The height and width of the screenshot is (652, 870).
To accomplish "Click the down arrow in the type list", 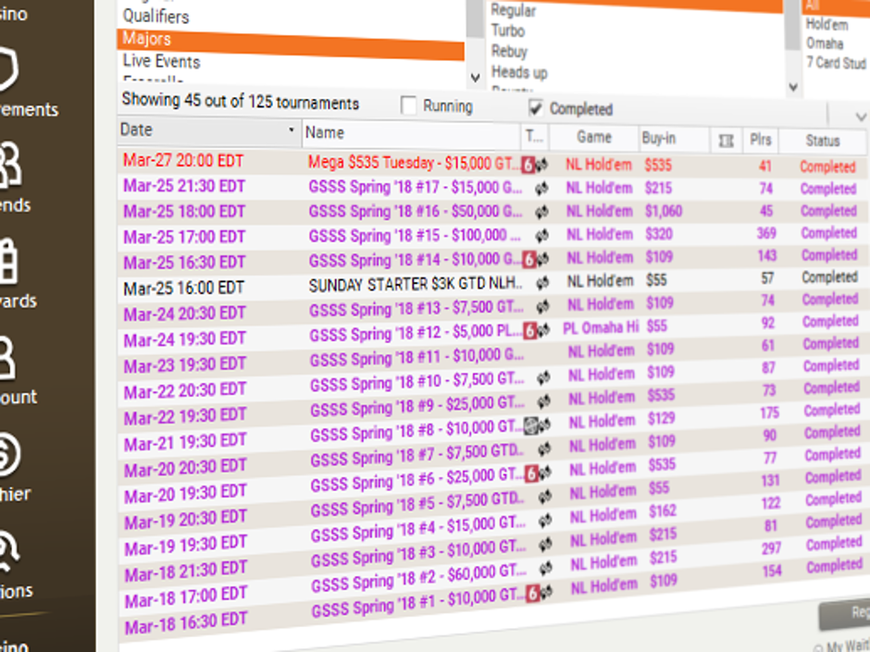I will tap(793, 87).
